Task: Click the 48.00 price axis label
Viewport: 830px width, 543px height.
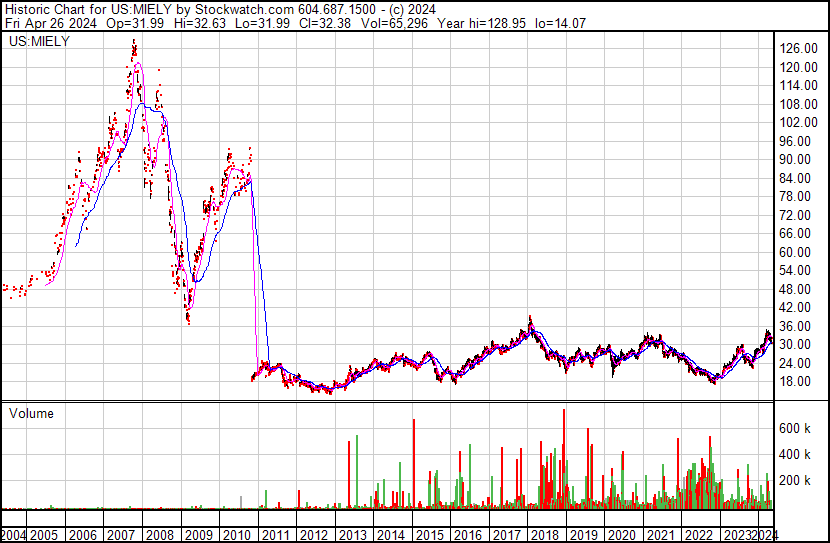Action: click(795, 289)
